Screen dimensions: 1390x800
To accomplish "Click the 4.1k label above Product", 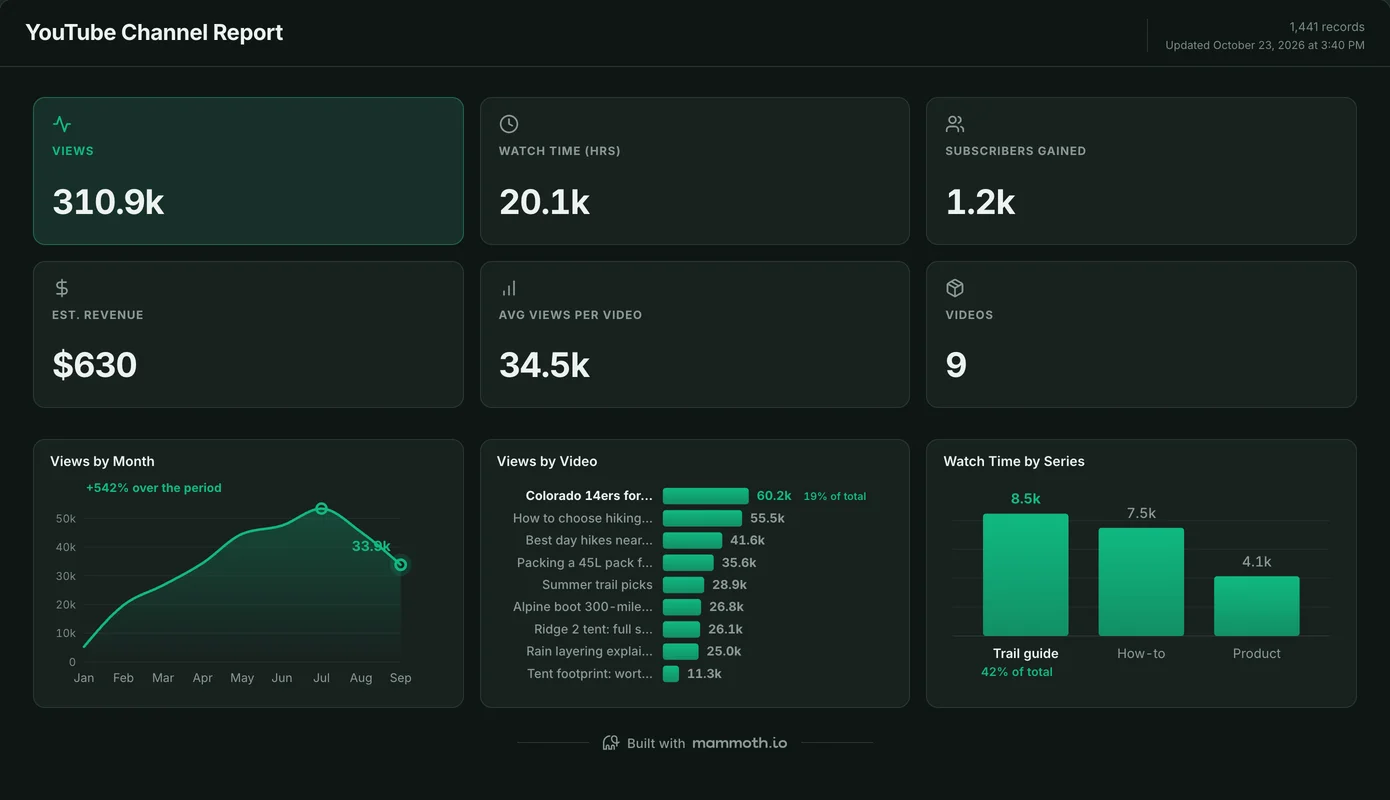I will click(x=1257, y=562).
